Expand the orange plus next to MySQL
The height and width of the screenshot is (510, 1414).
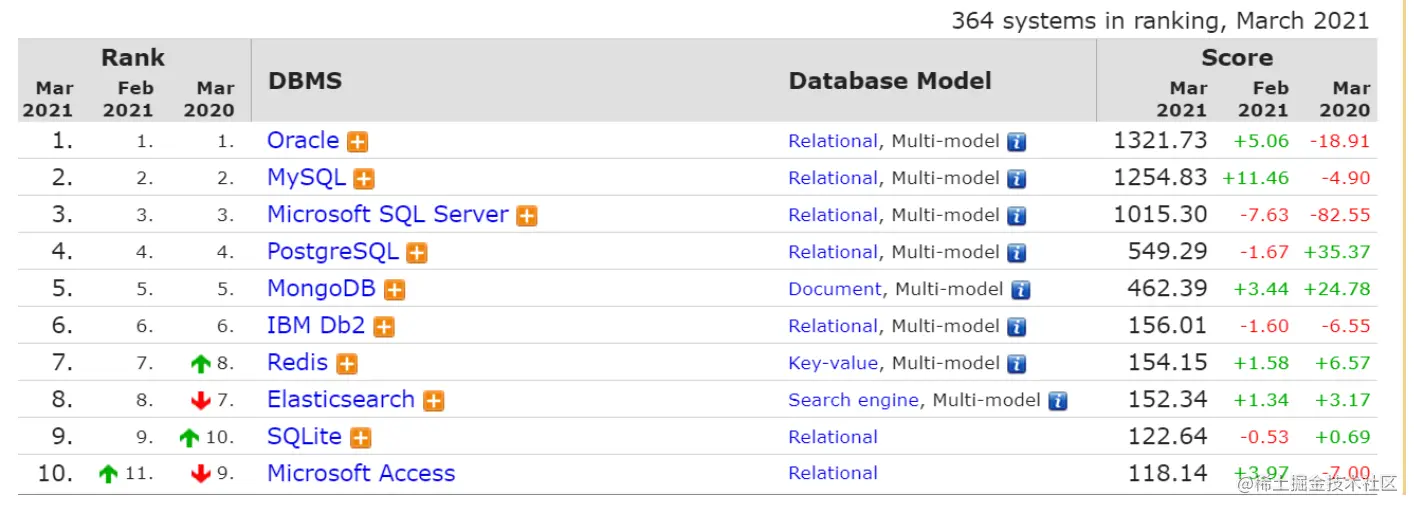364,179
